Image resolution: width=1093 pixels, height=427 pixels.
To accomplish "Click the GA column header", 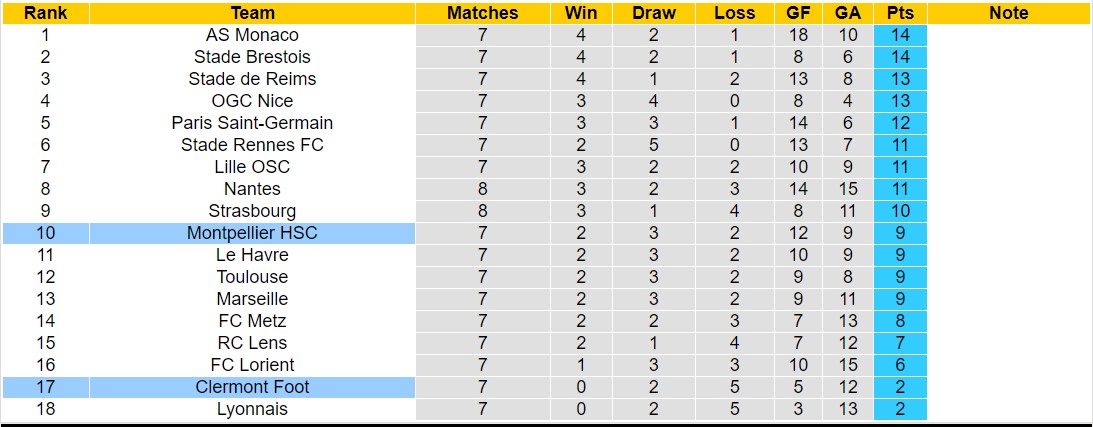I will tap(848, 13).
